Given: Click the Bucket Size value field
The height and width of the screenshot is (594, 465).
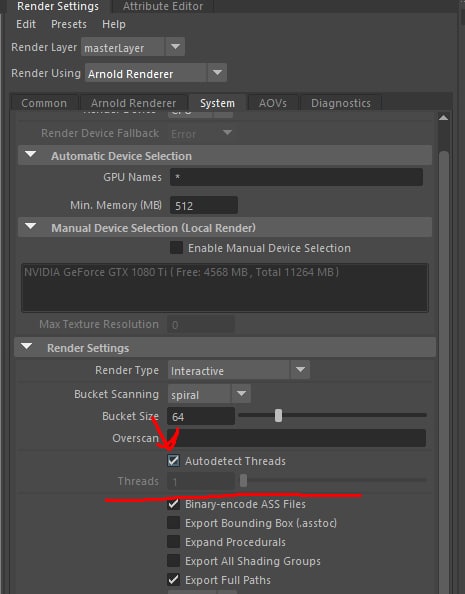Looking at the screenshot, I should click(201, 416).
